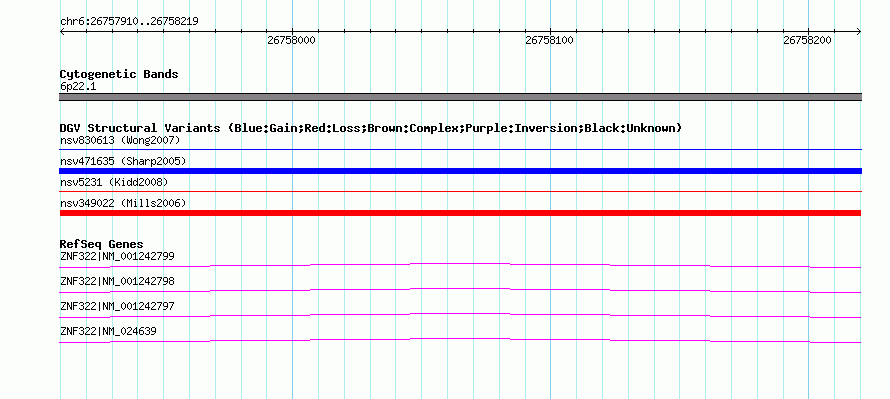
Task: Click magenta line of NM_024639 transcript
Action: (x=460, y=340)
